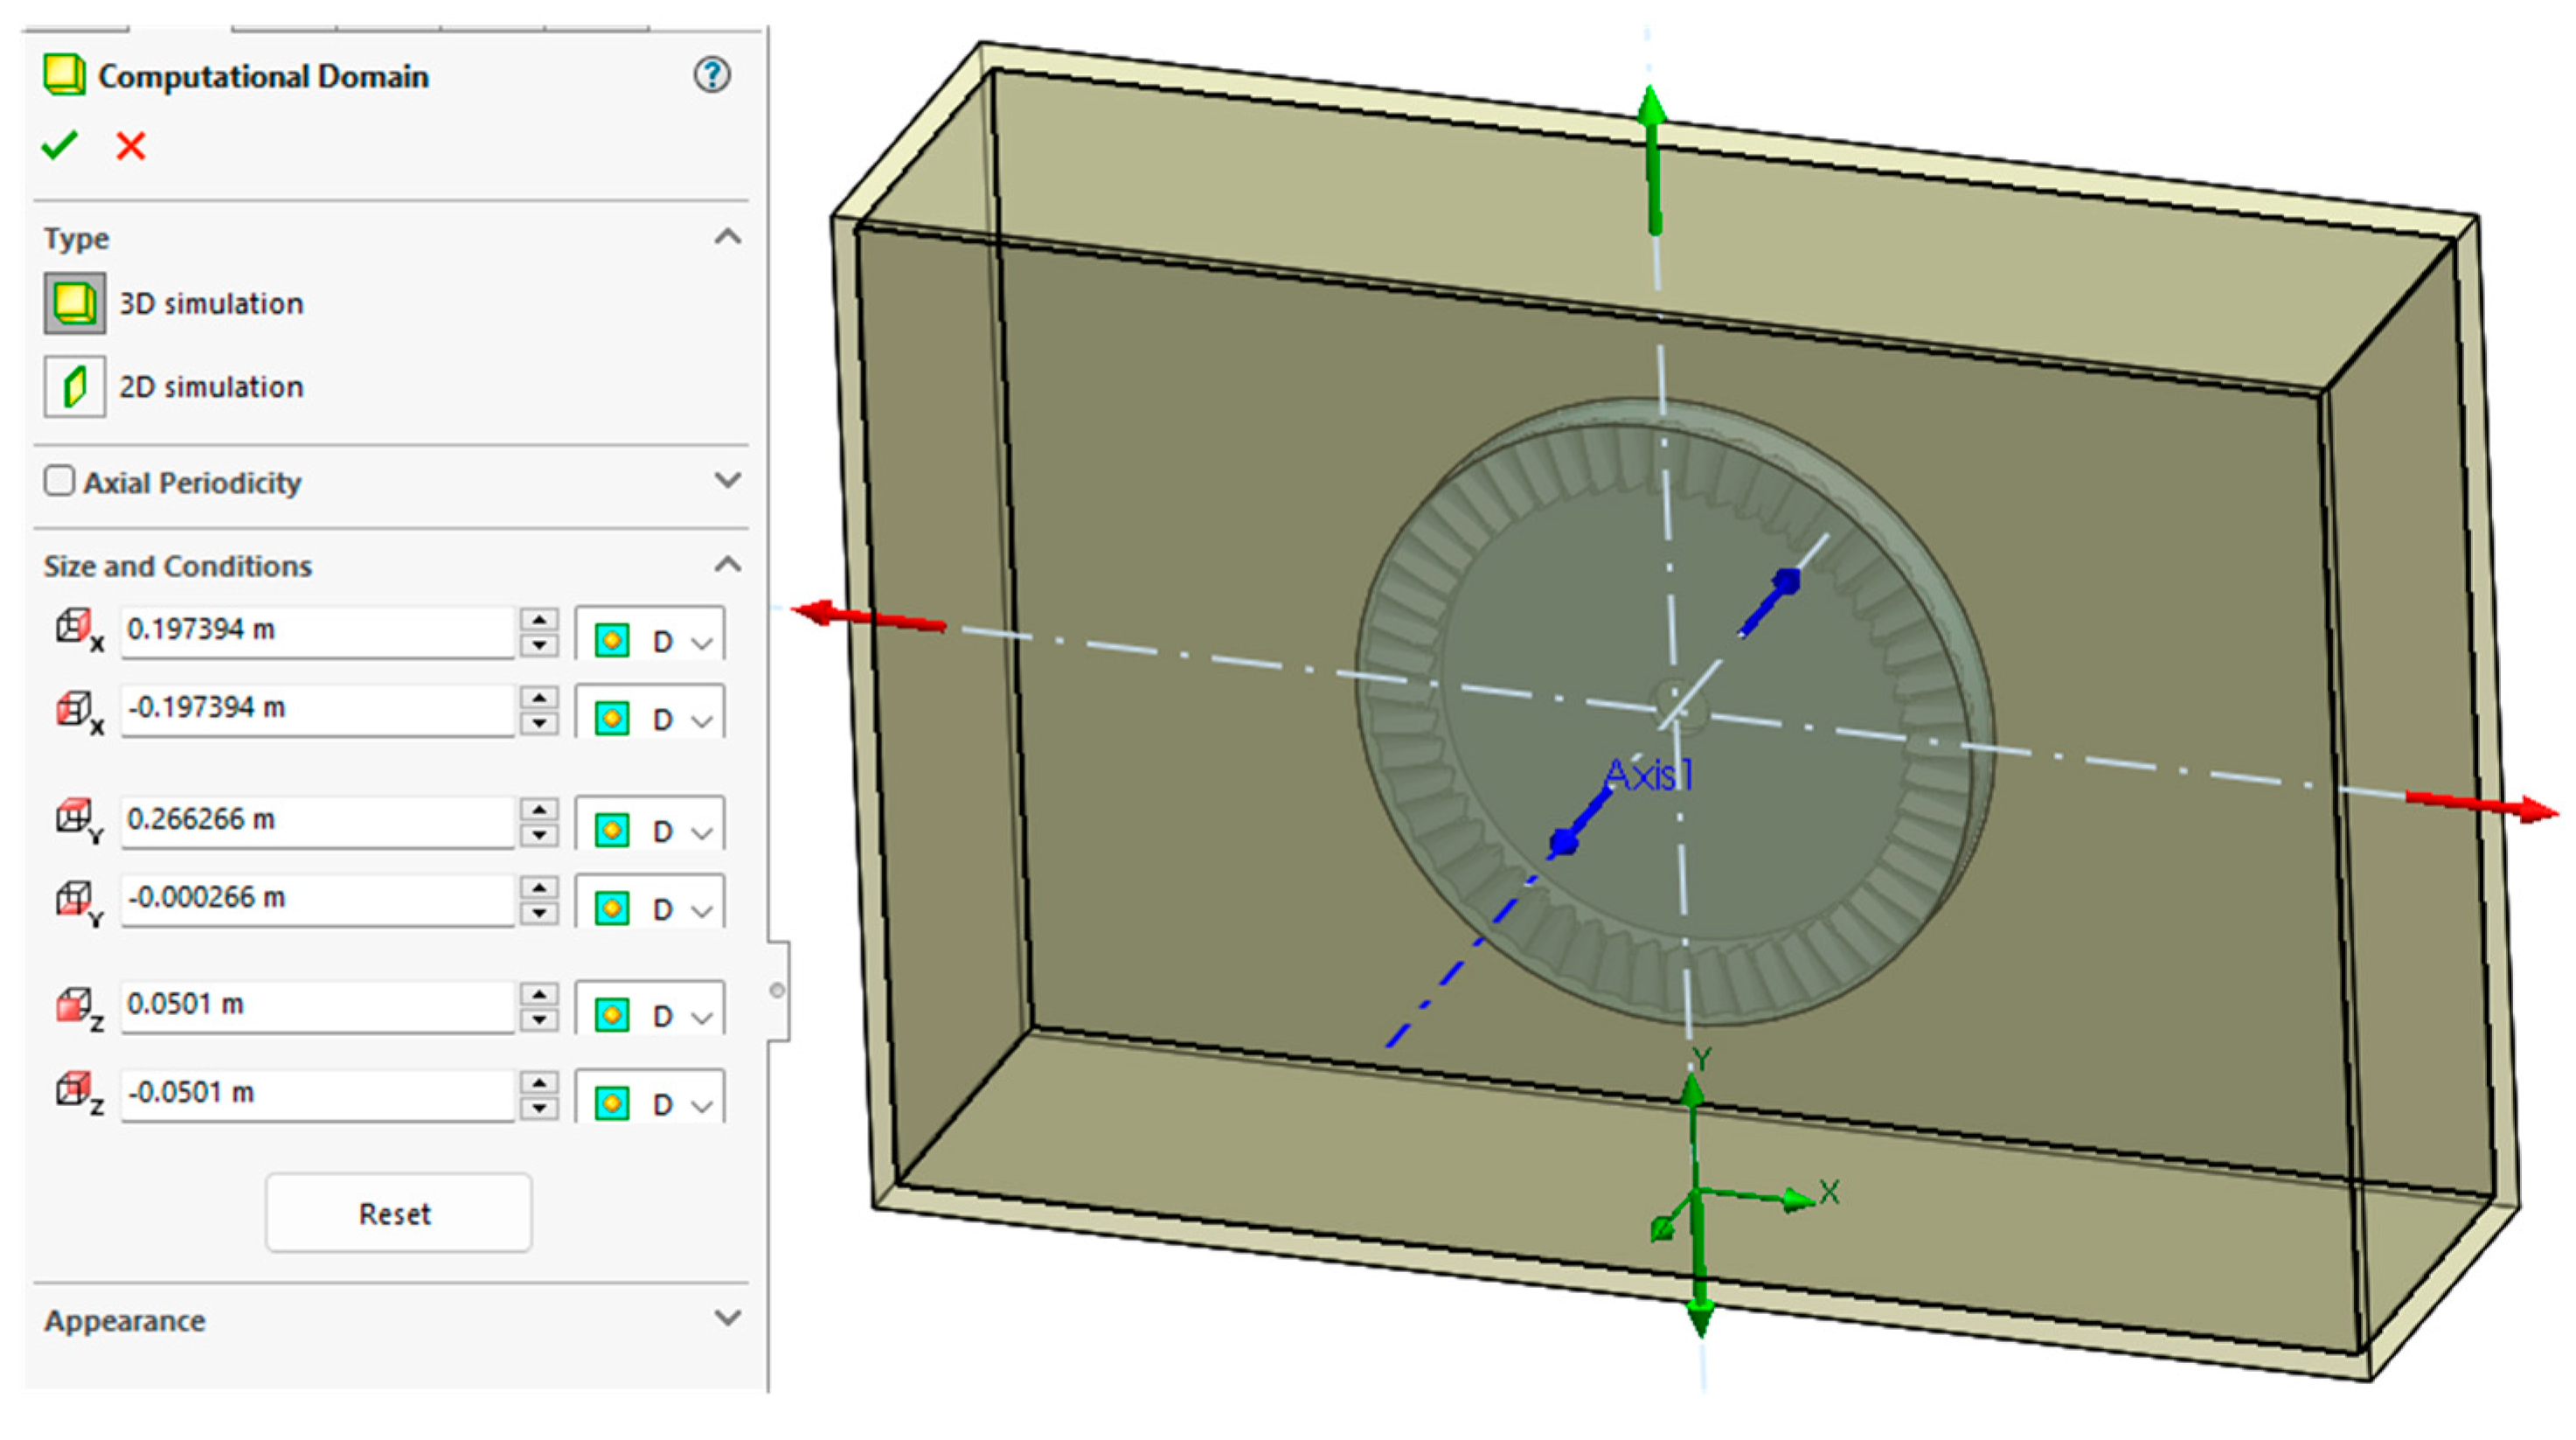2576x1440 pixels.
Task: Collapse the Type section
Action: point(728,237)
